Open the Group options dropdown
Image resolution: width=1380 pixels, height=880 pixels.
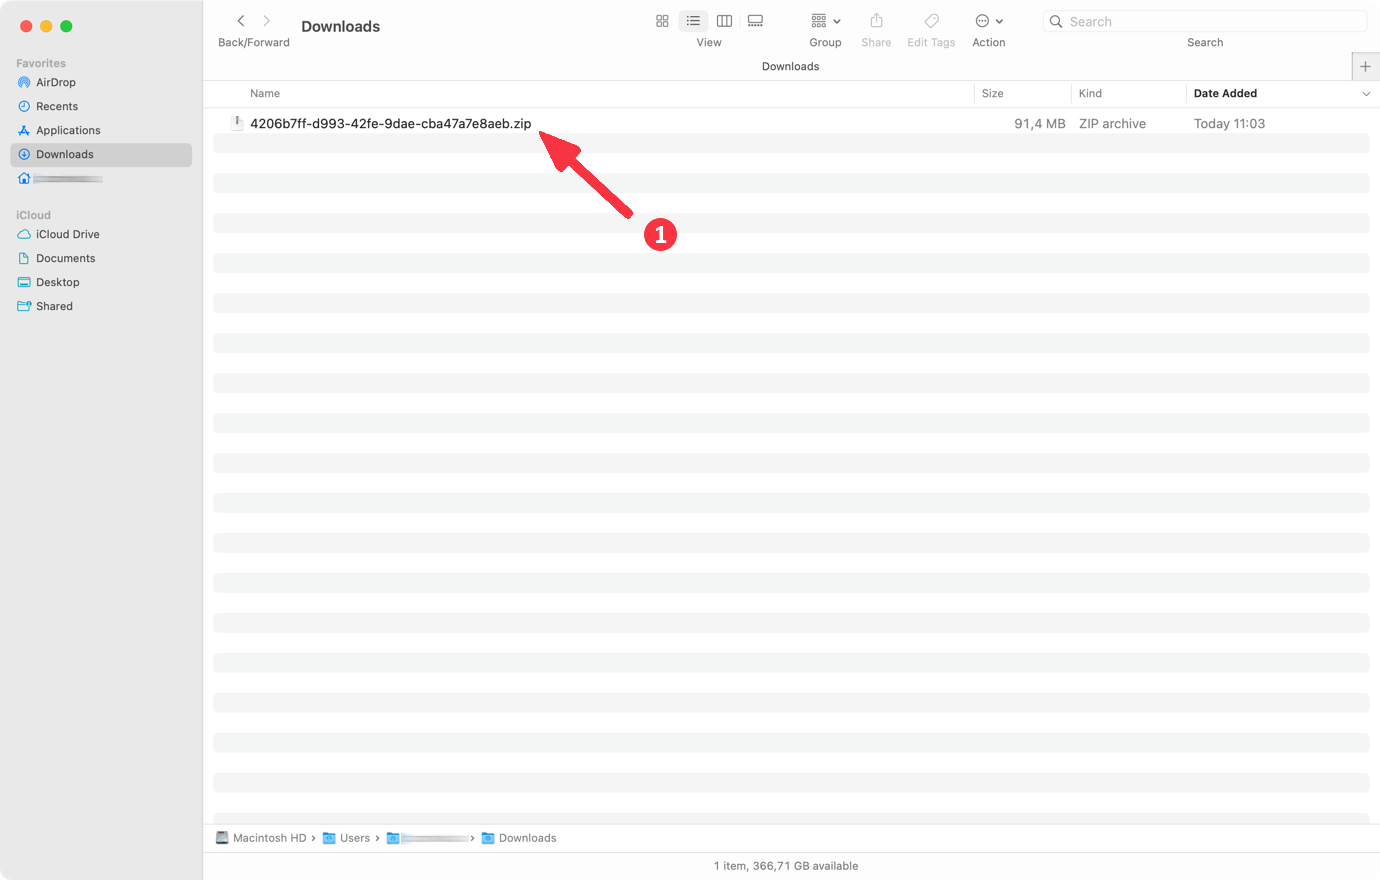838,21
